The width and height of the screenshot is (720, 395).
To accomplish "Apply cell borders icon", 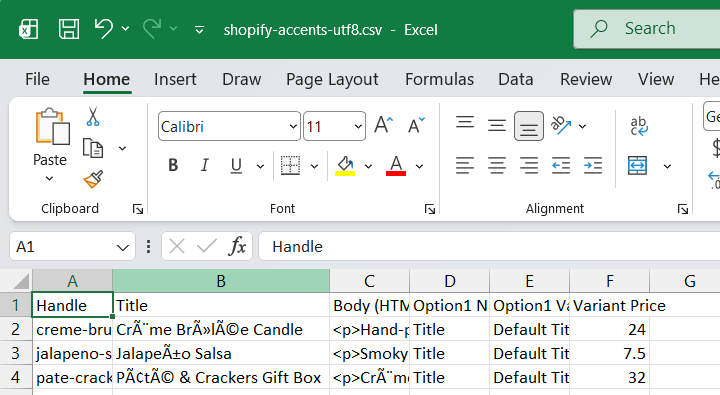I will point(290,165).
